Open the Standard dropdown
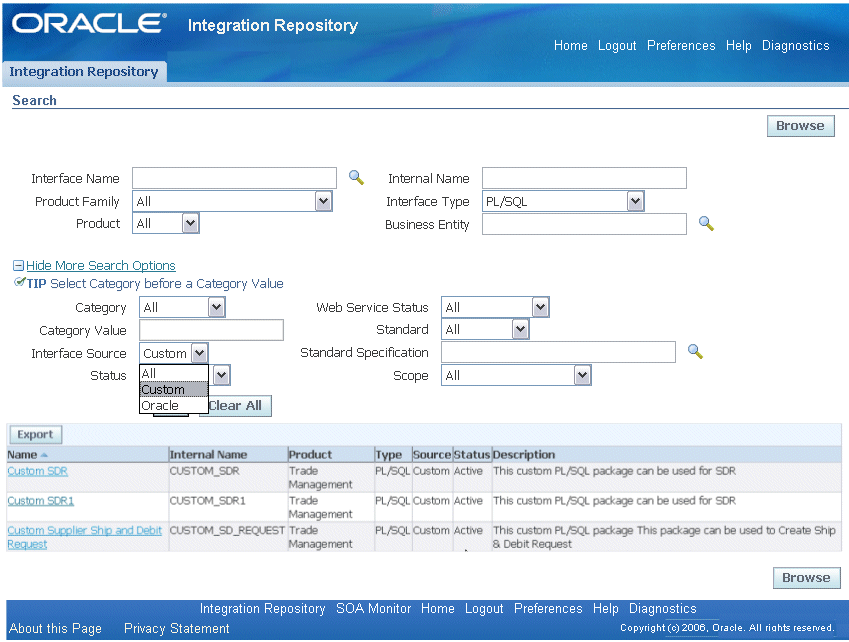Screen dimensions: 849x642 485,329
